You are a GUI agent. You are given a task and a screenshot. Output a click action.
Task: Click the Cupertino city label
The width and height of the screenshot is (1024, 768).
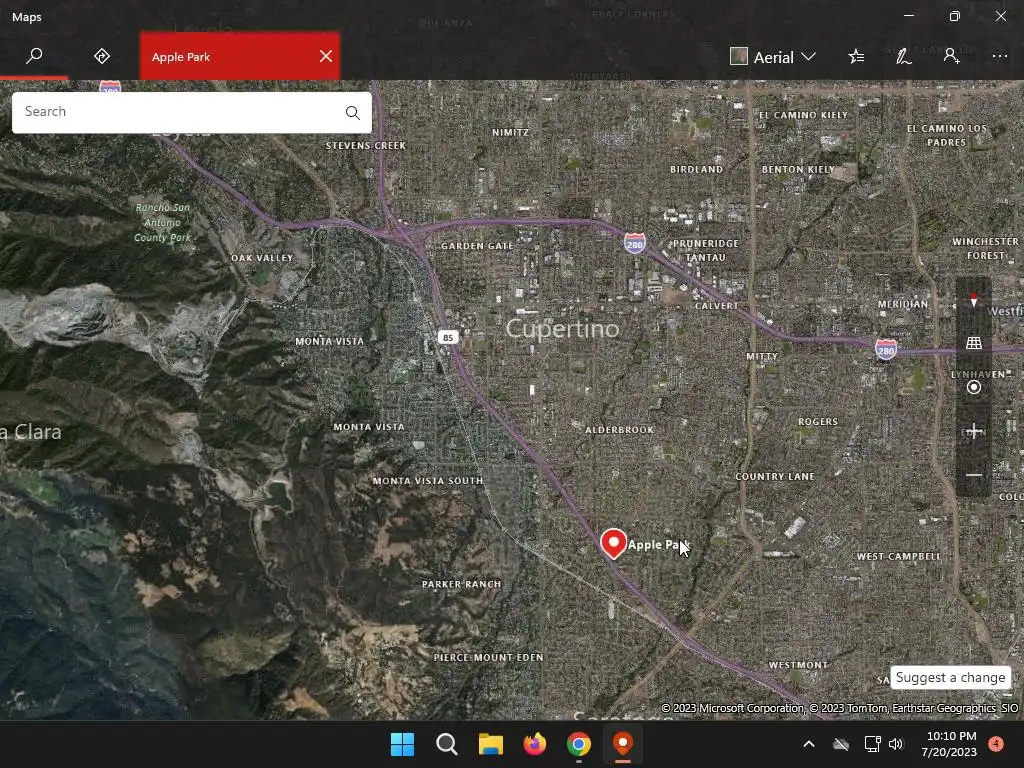[562, 328]
